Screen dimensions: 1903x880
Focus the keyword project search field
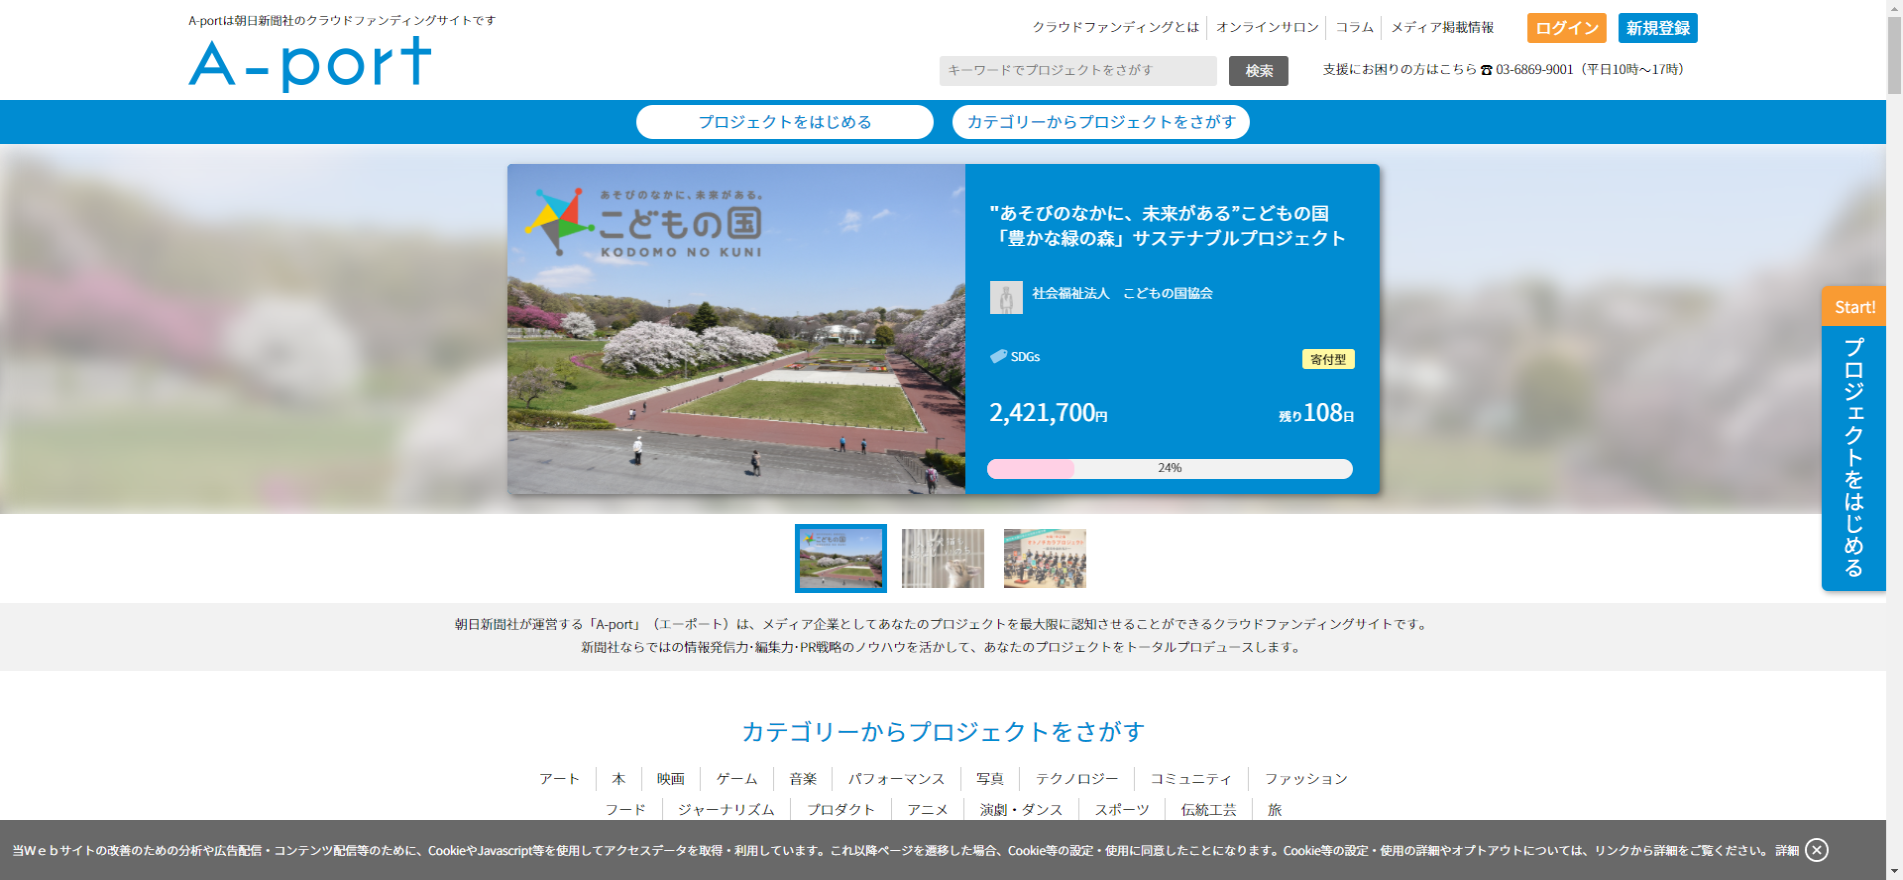tap(1077, 70)
